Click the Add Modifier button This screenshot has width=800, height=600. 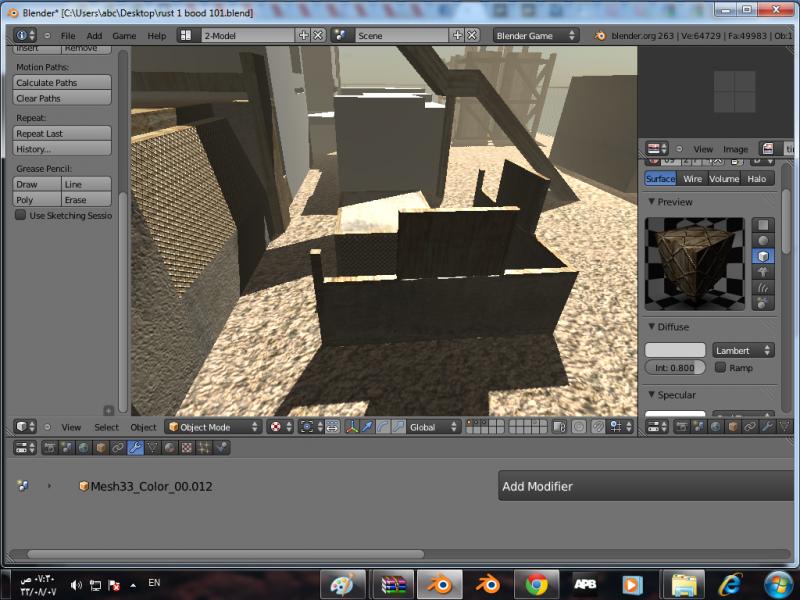[x=646, y=487]
